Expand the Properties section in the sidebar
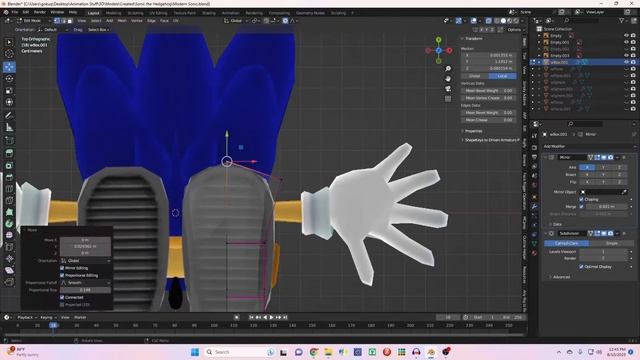Viewport: 640px width, 360px height. point(472,131)
